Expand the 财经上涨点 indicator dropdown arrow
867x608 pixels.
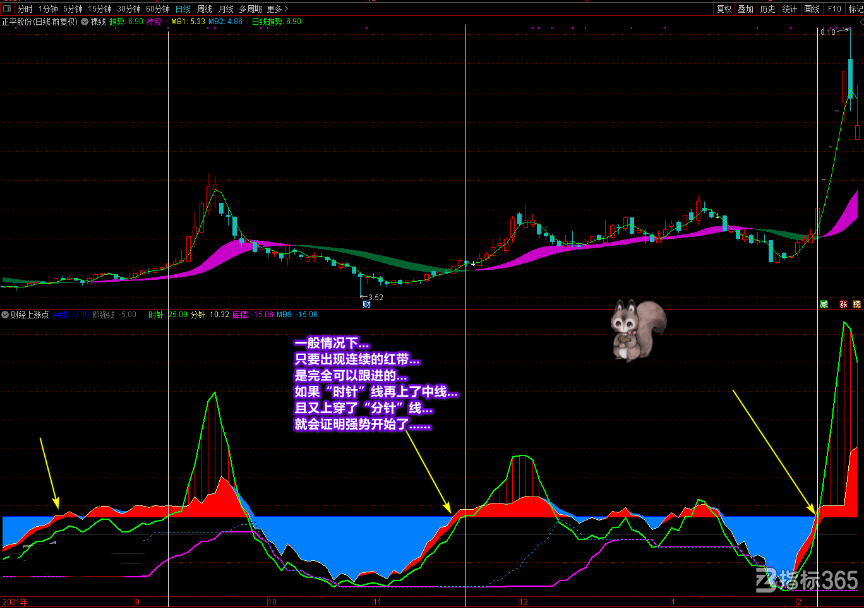(x=5, y=315)
